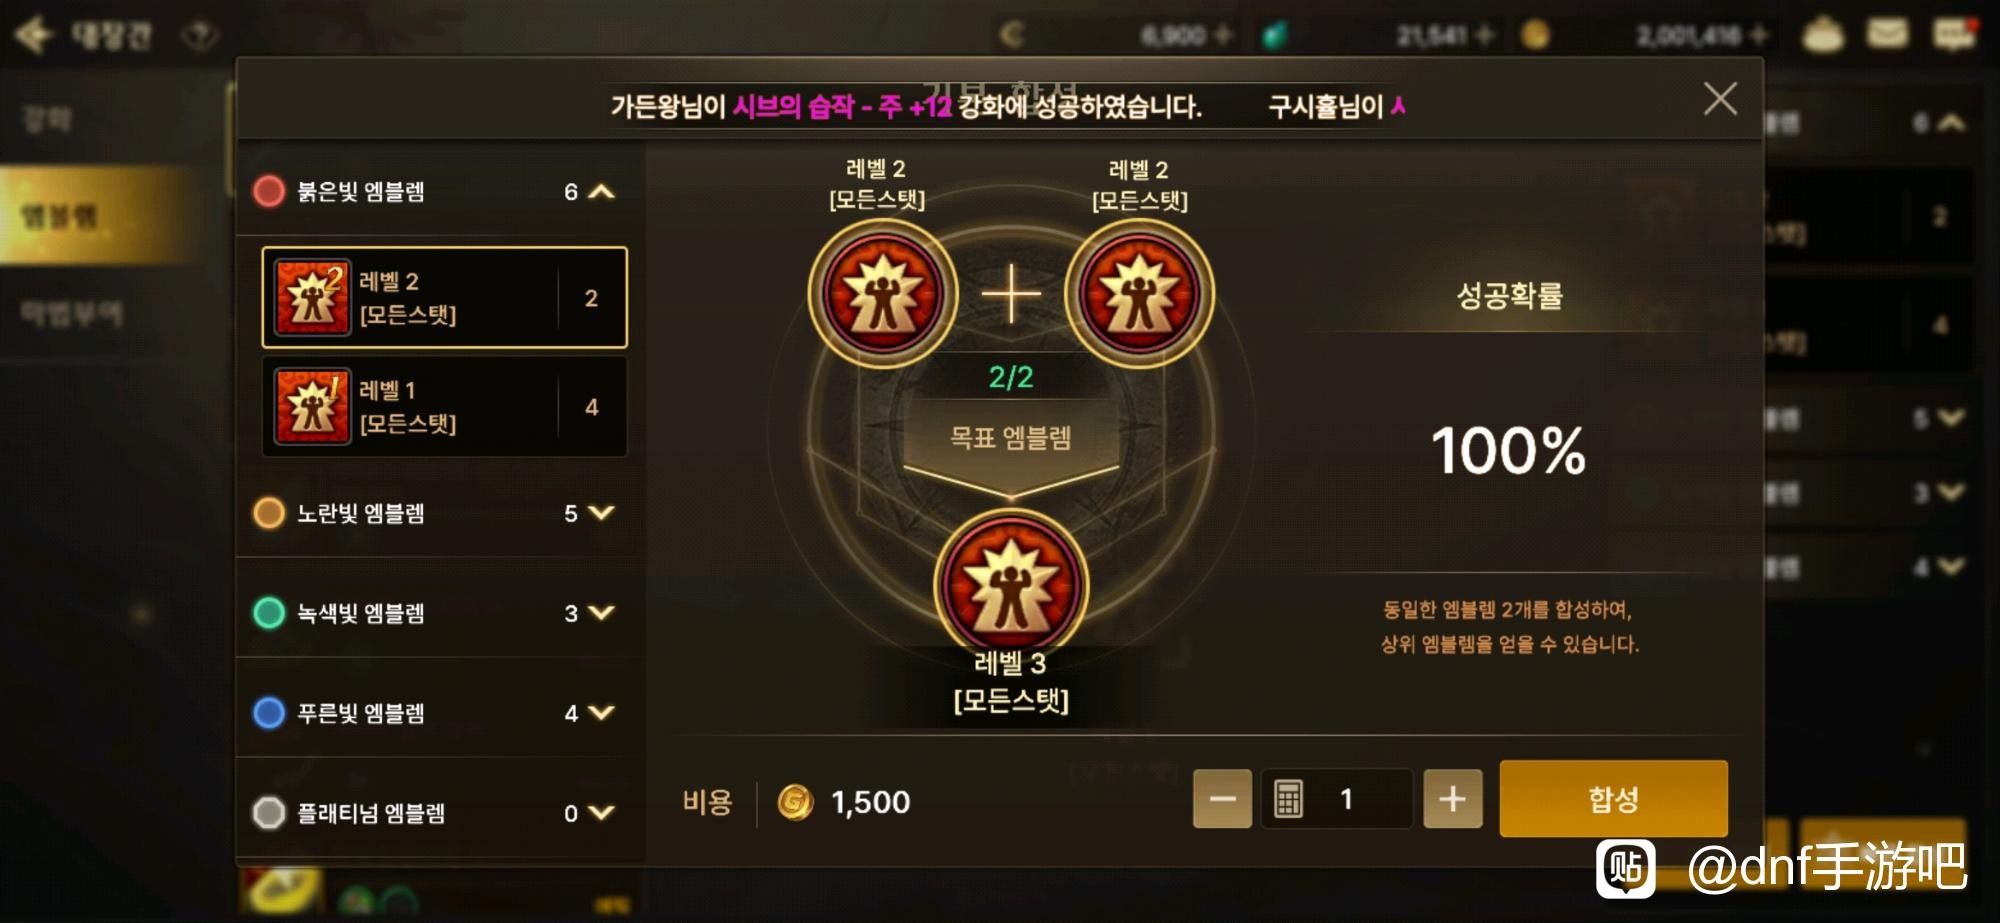Go back with the arrow icon
This screenshot has height=923, width=2000.
(x=33, y=35)
